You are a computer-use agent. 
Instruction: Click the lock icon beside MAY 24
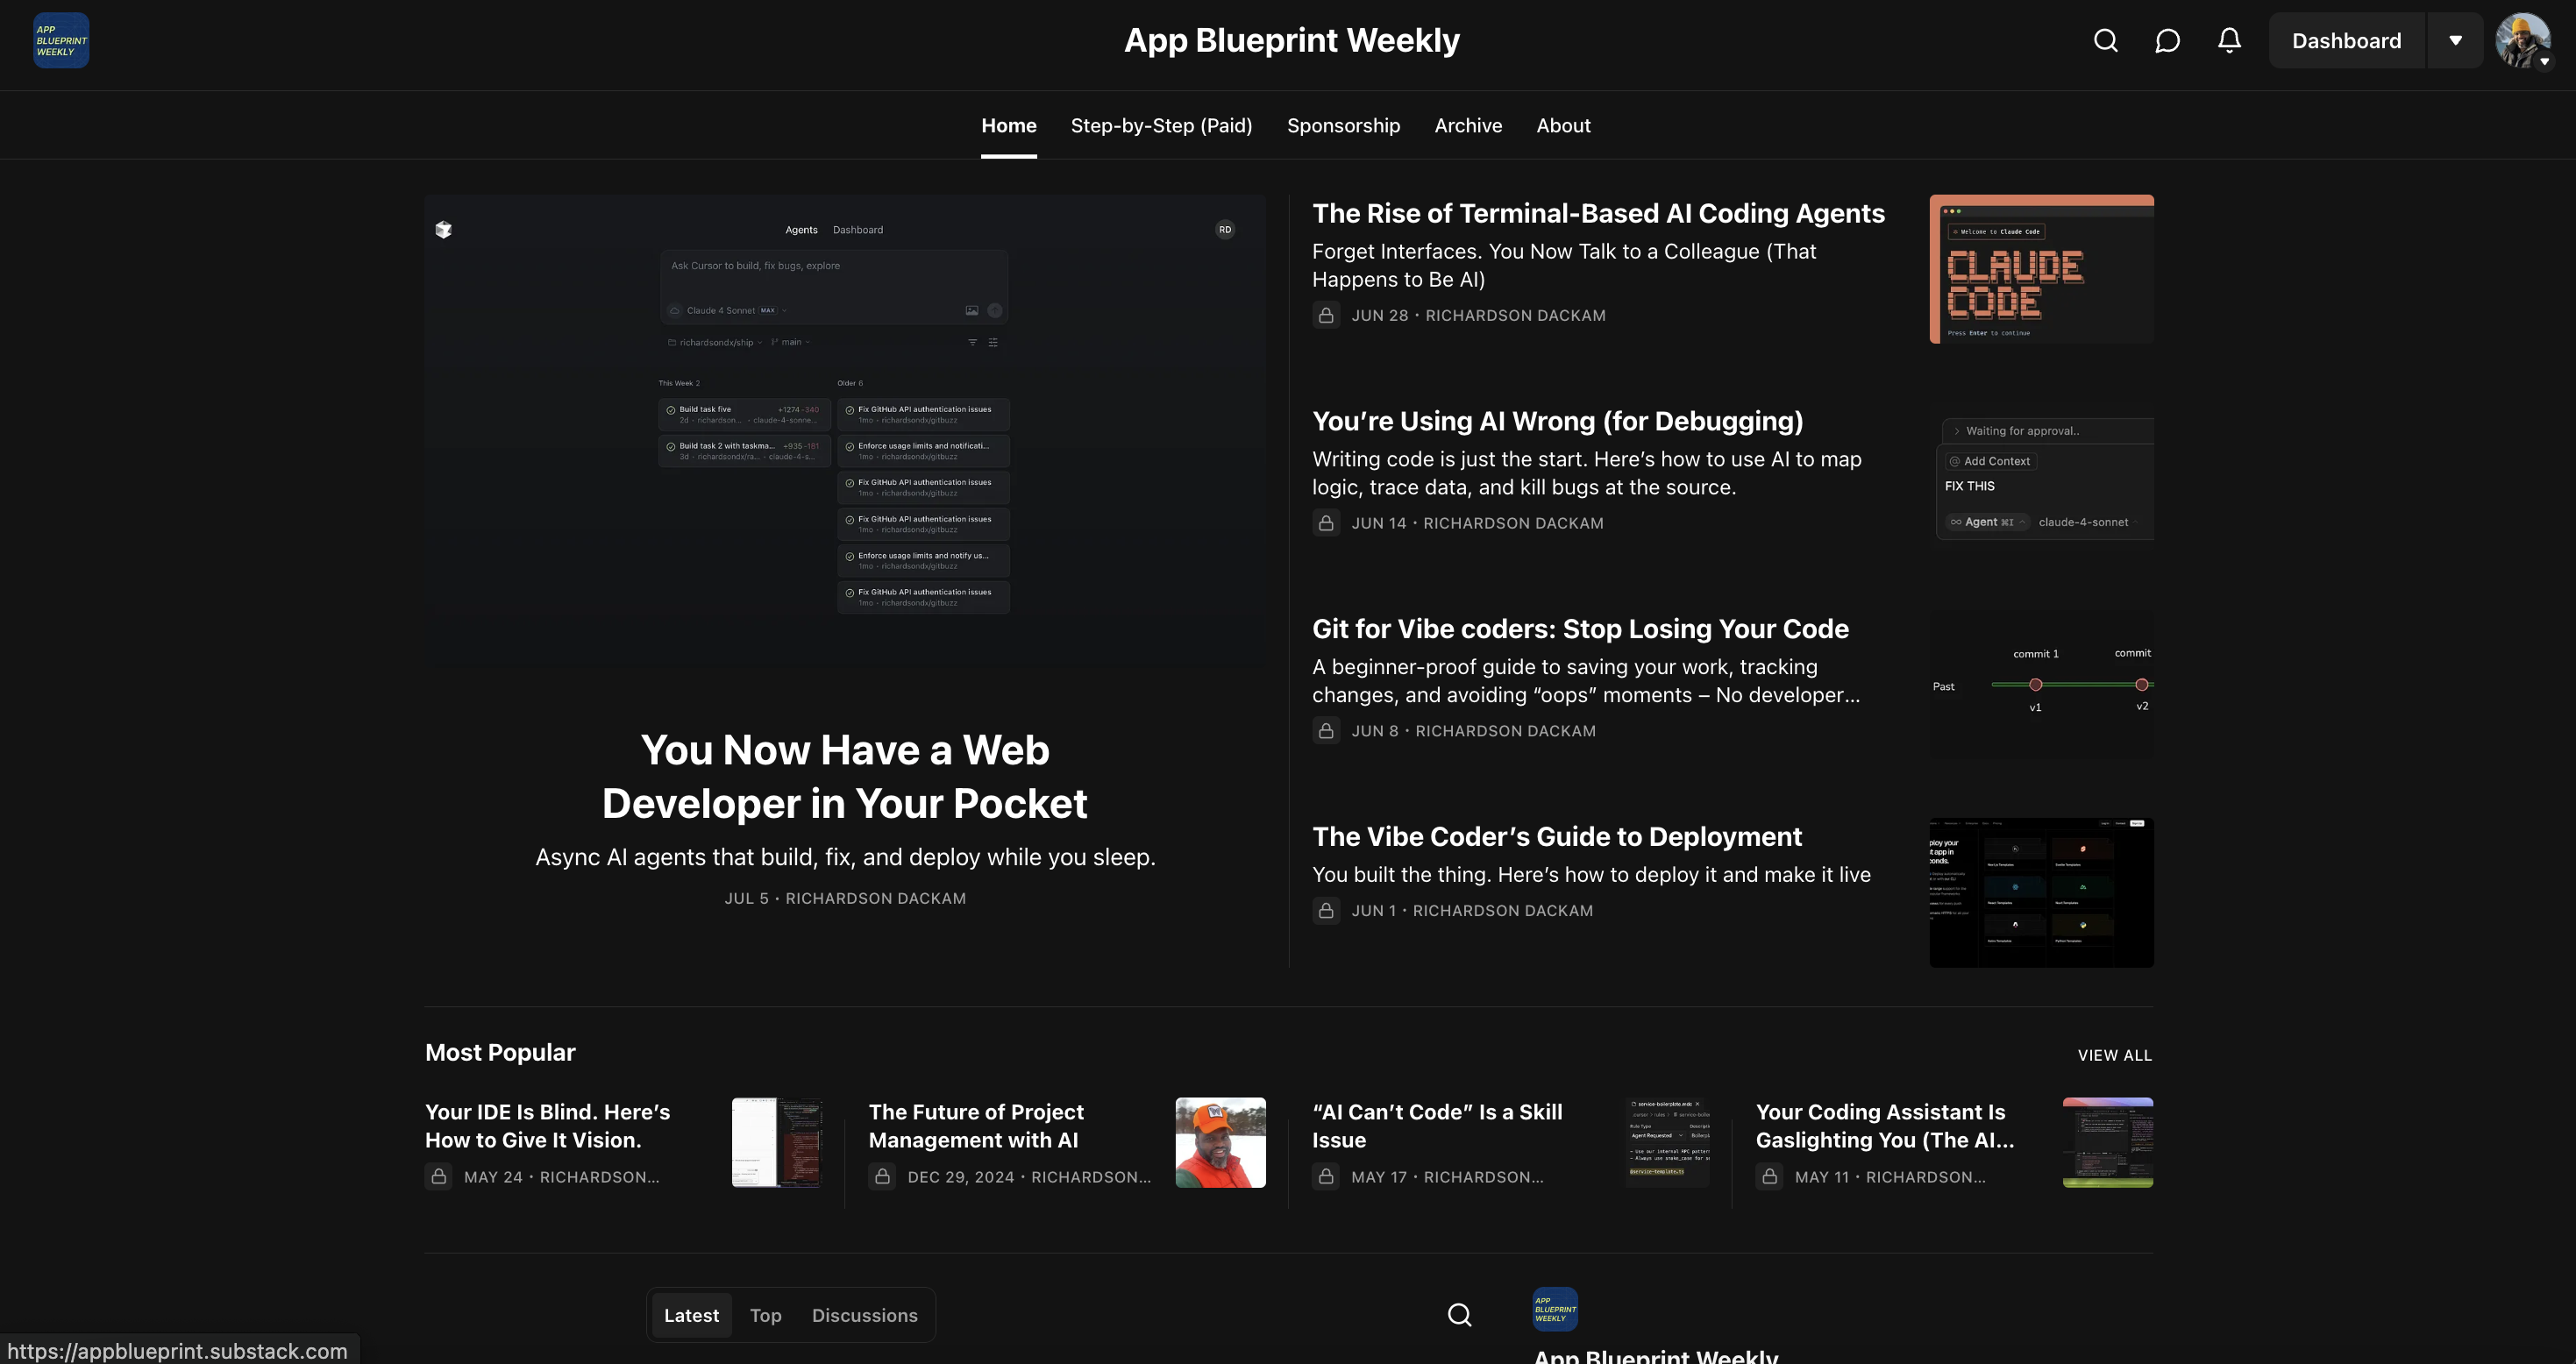[x=439, y=1177]
